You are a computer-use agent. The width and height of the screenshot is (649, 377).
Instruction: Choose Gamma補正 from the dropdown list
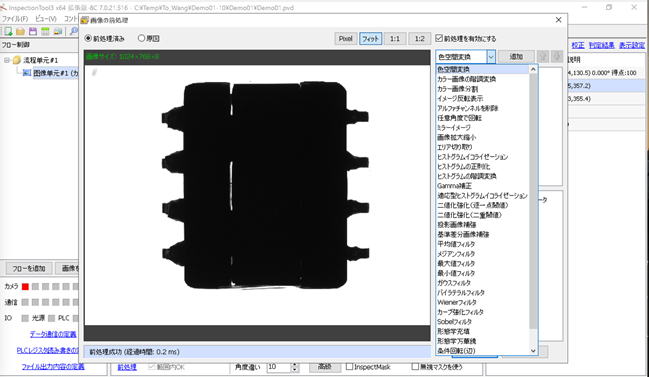[454, 186]
